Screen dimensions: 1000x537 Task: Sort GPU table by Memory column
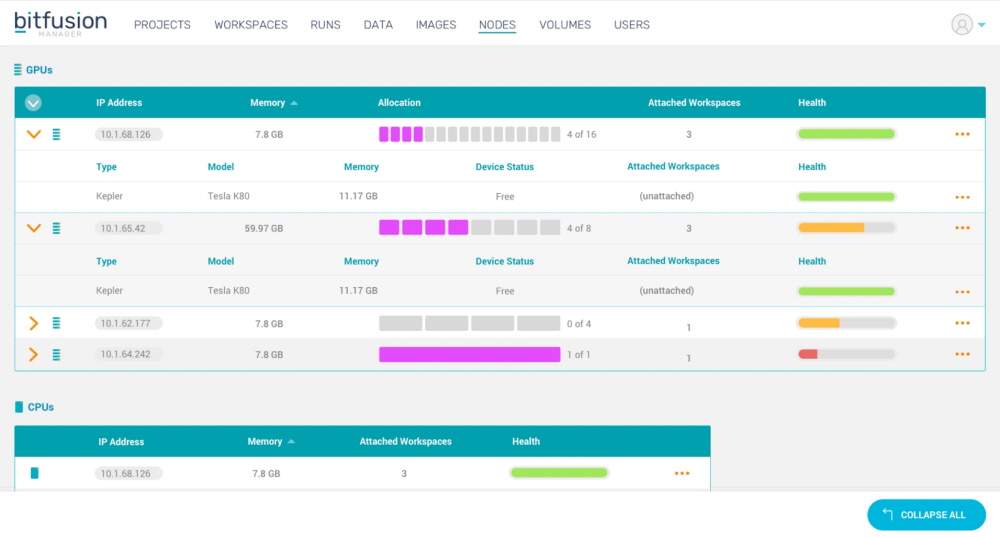click(273, 103)
